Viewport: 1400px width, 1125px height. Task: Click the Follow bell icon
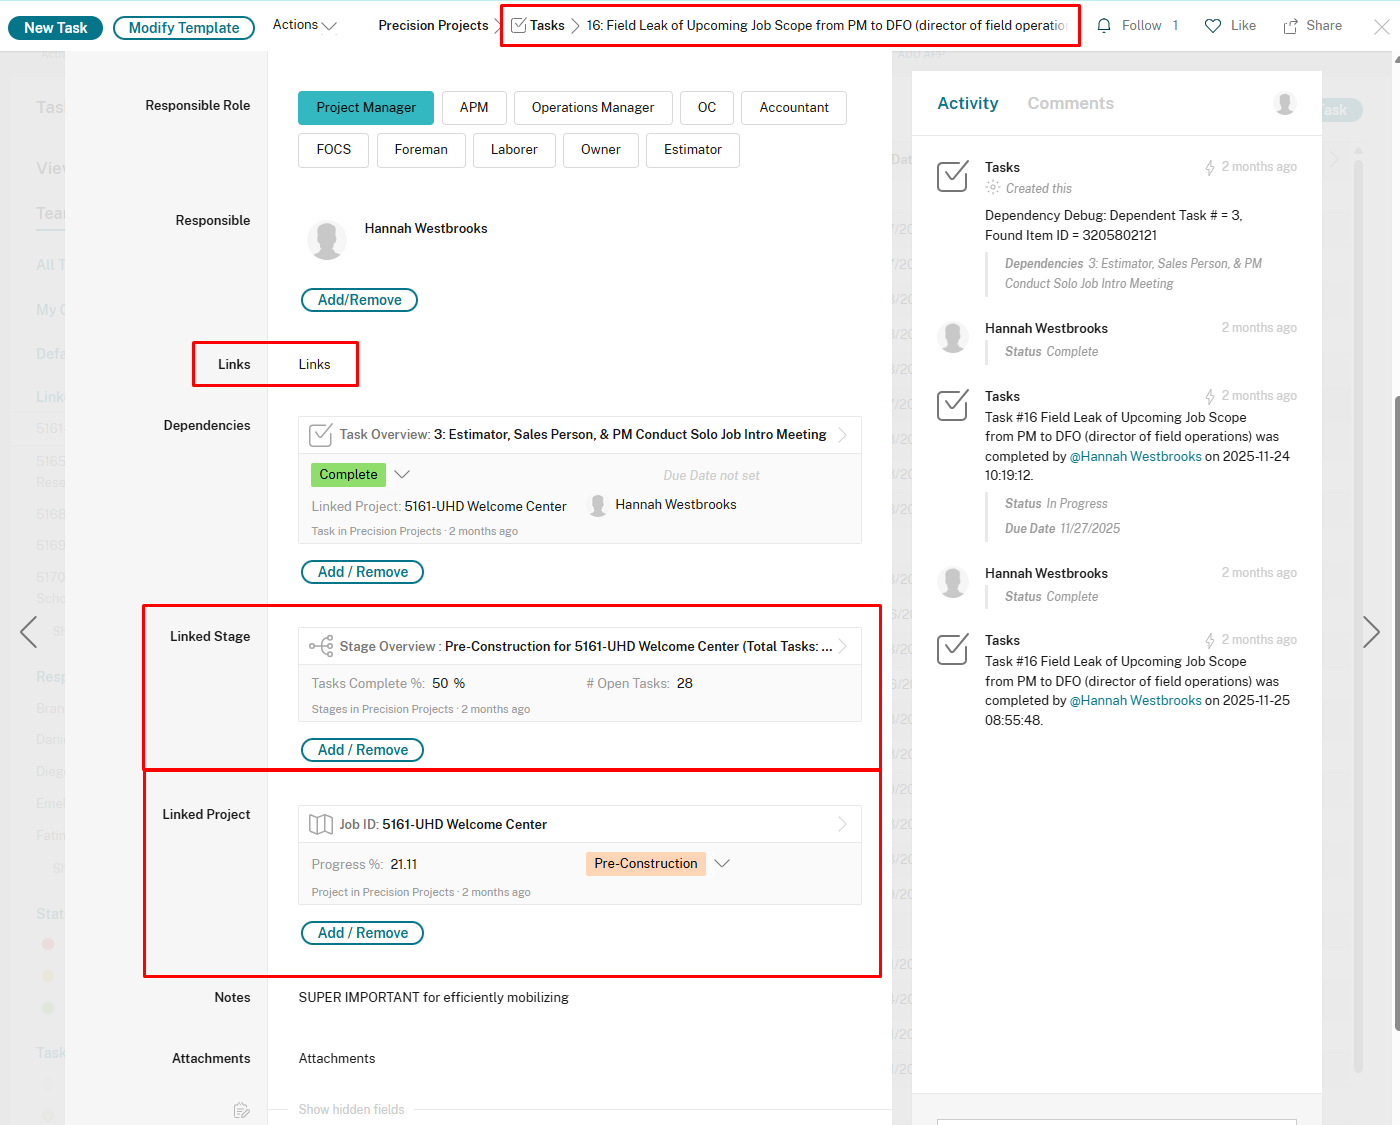[1104, 25]
